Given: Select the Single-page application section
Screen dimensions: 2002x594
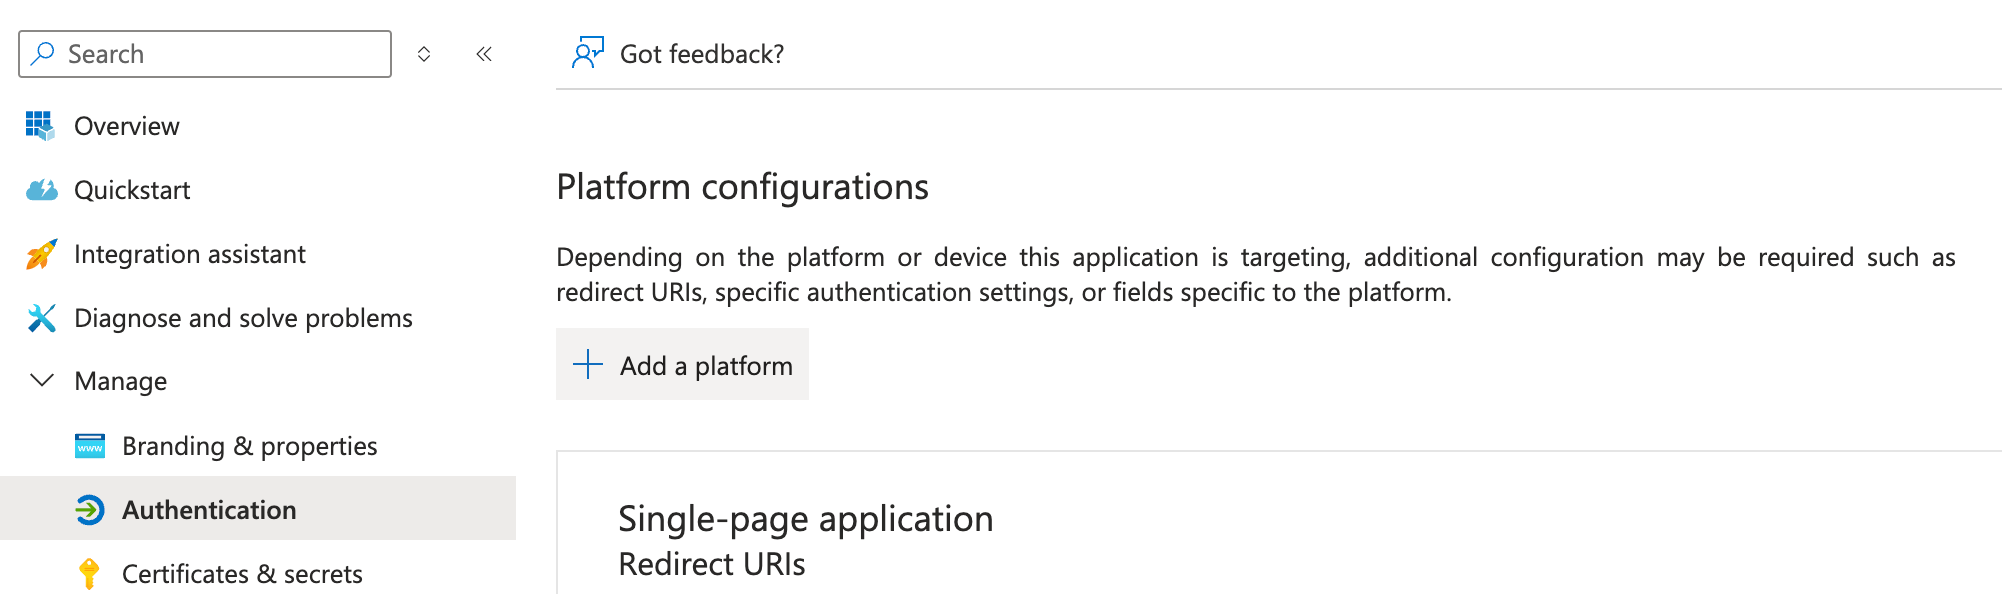Looking at the screenshot, I should [x=806, y=517].
